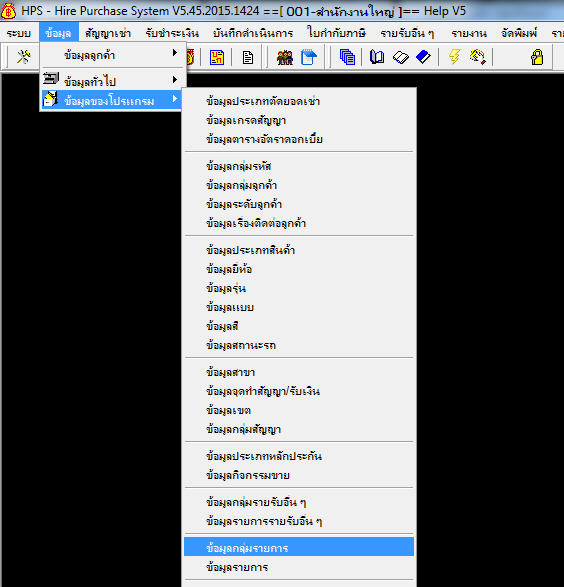Expand the ข้อมูลทั่วไป submenu

tap(112, 80)
